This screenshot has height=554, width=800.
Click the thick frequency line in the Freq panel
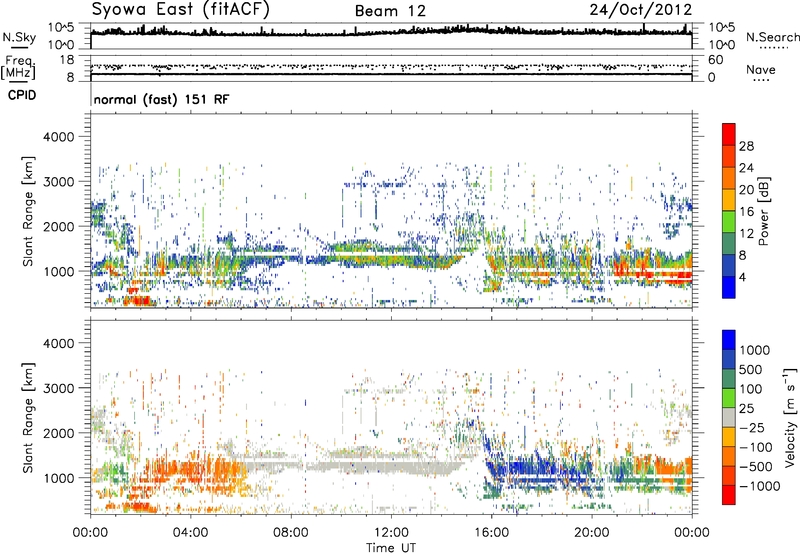point(391,74)
